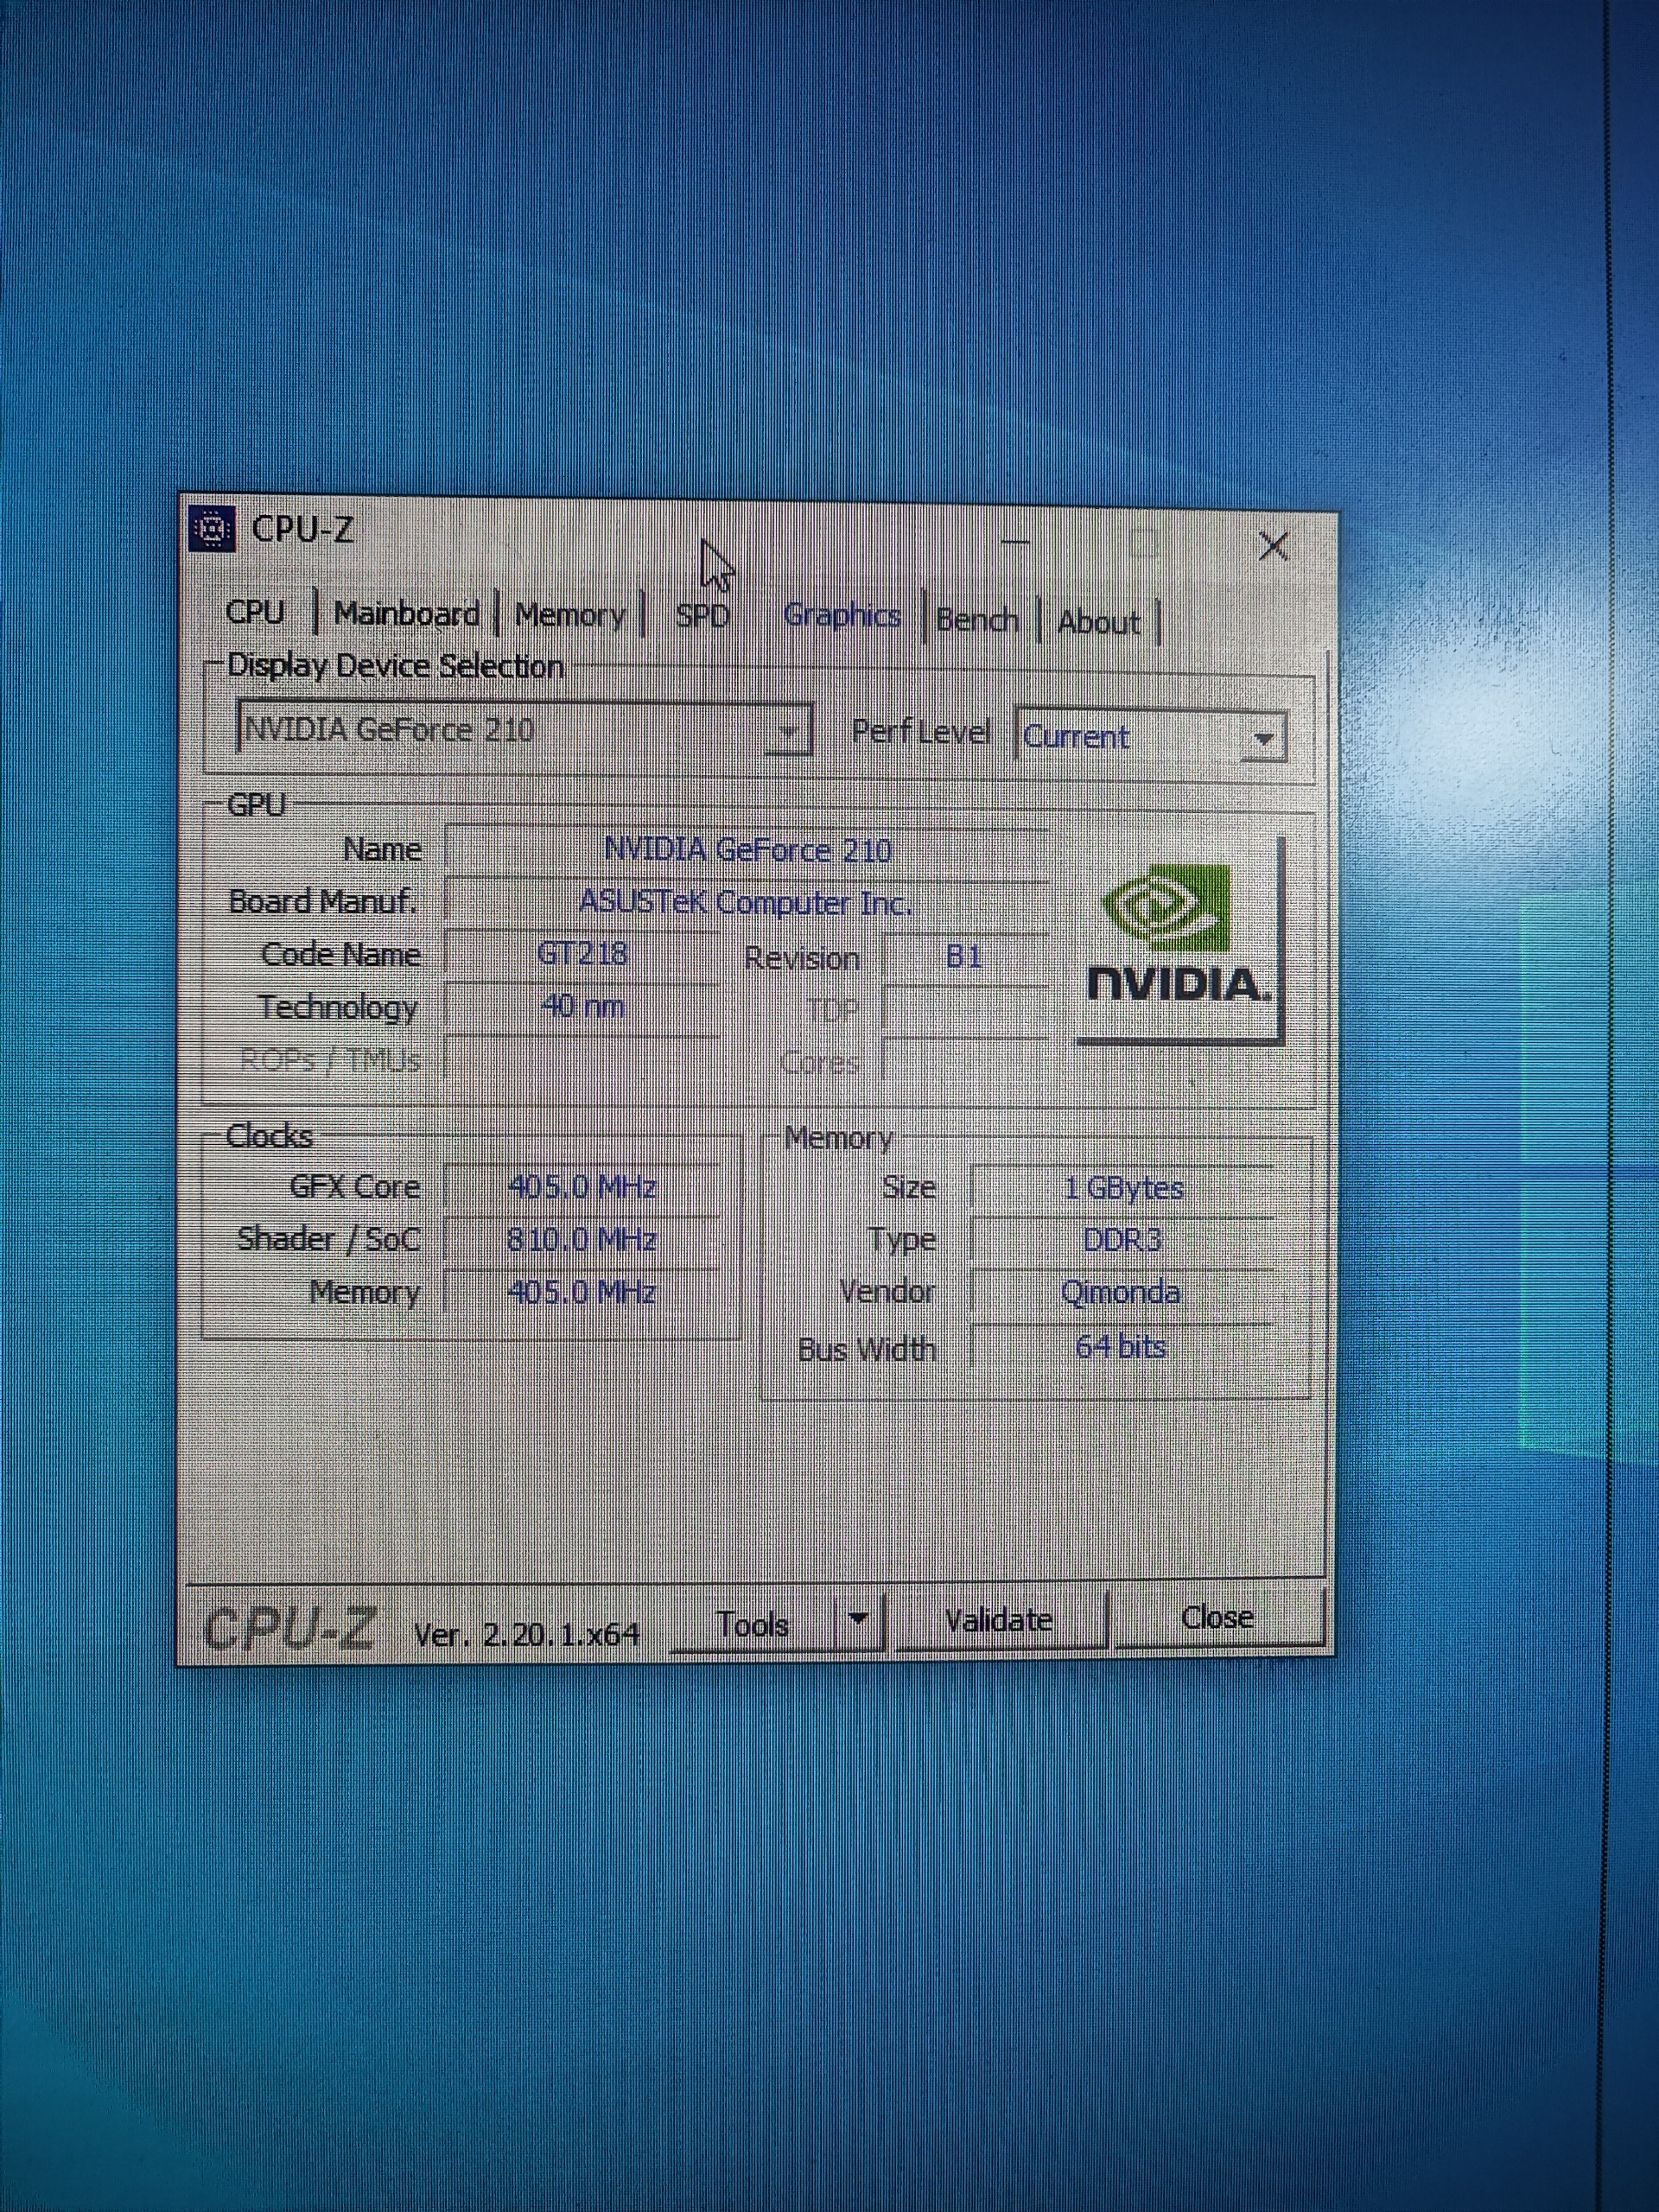Select the SPD tab

coord(702,616)
